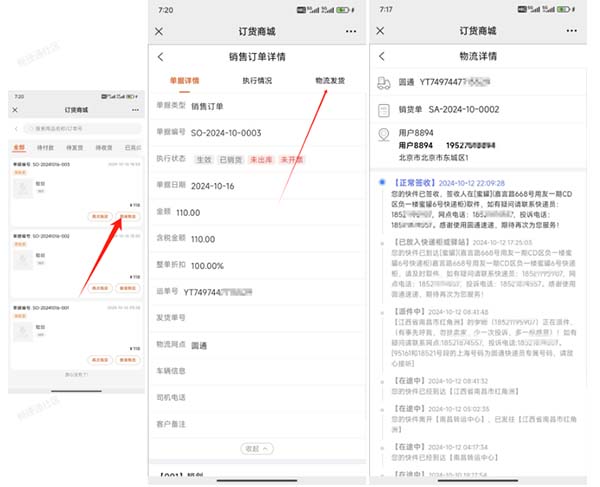Click the document icon beside 销货单
Viewport: 600px width, 487px height.
pyautogui.click(x=383, y=112)
